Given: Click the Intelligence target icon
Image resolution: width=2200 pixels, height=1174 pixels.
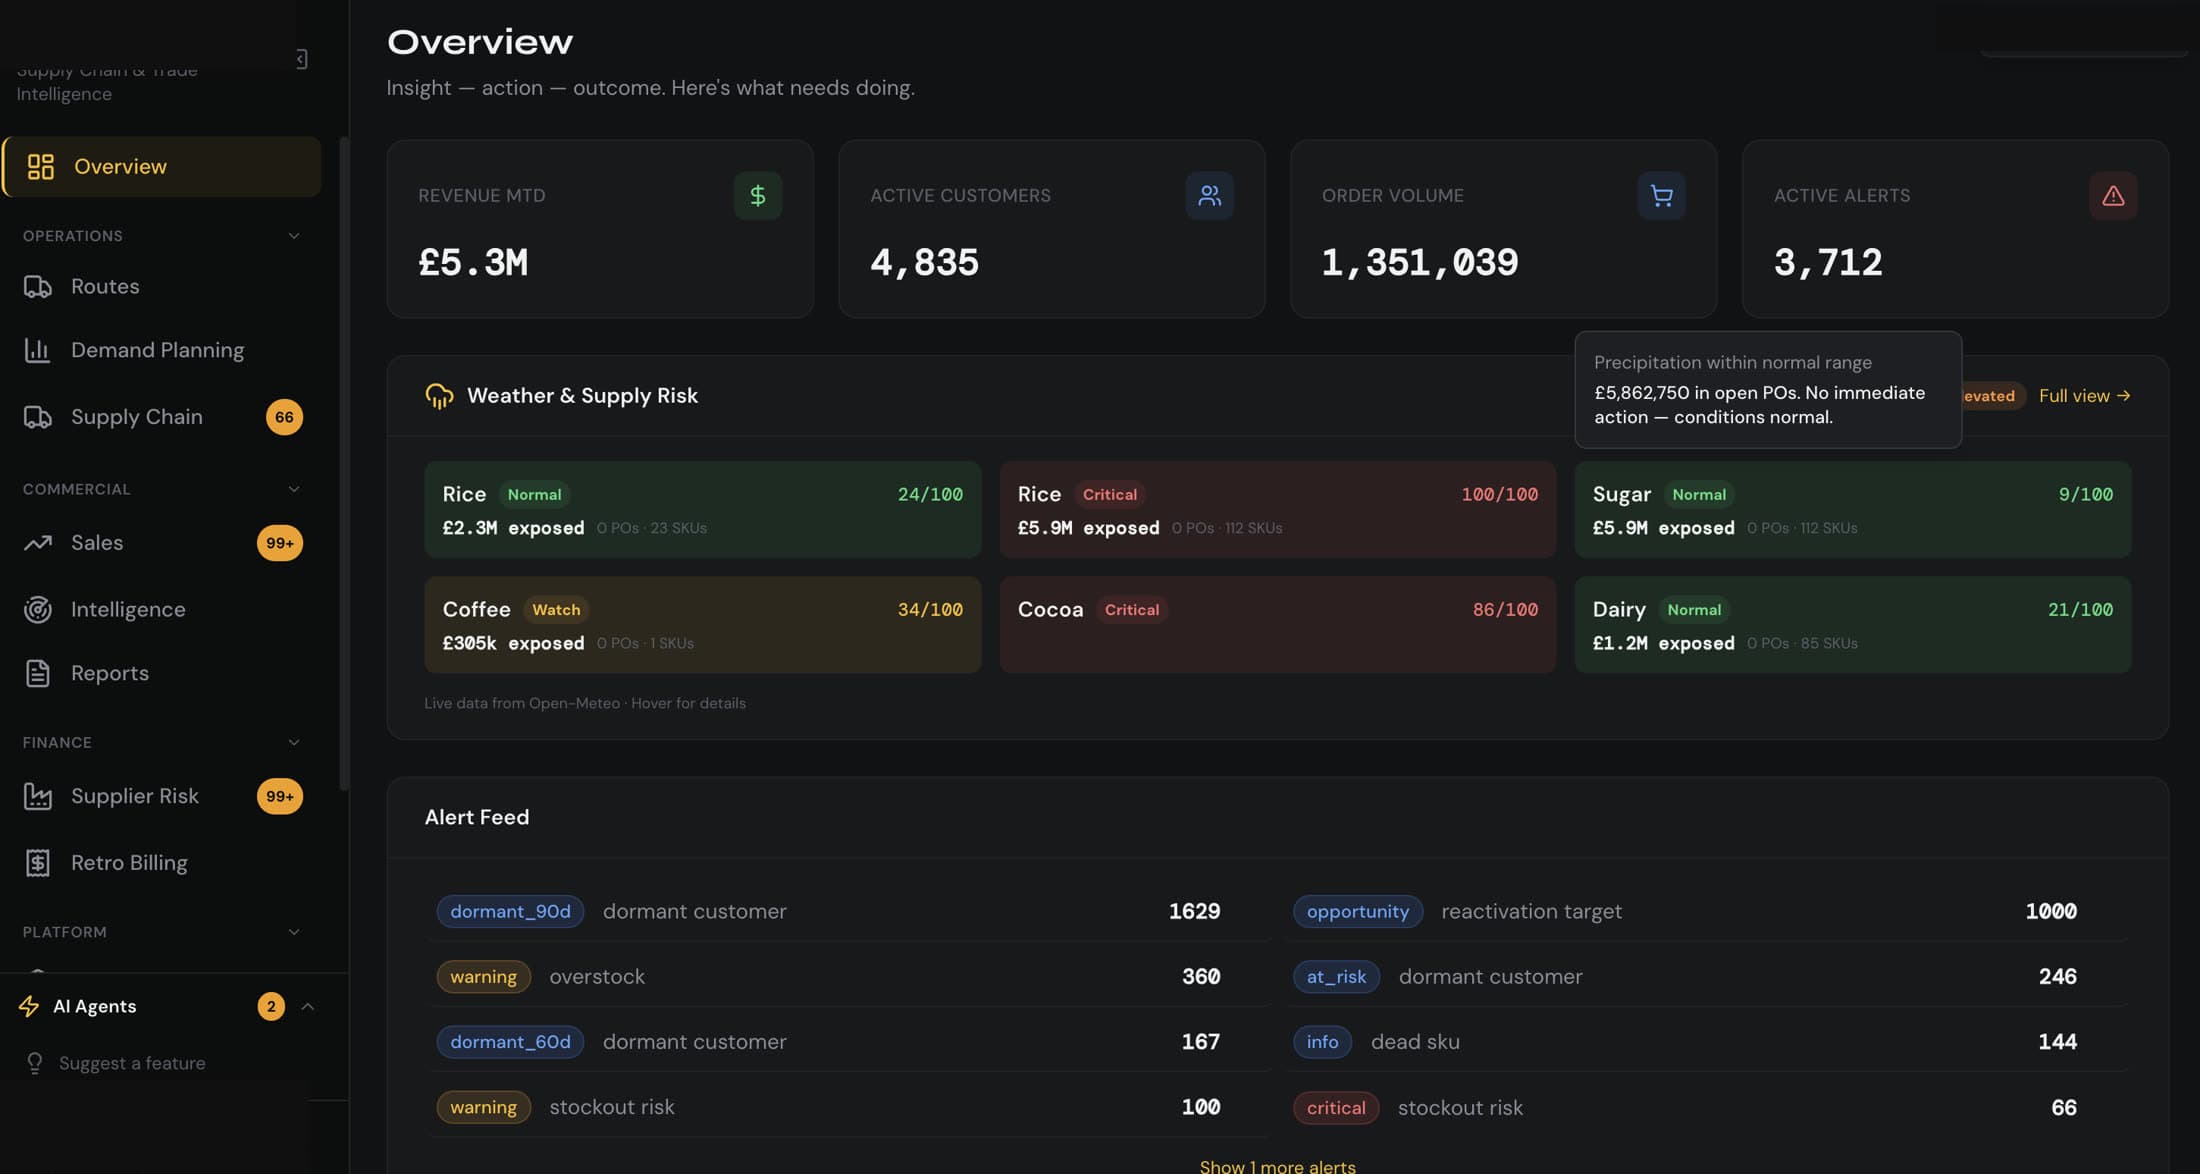Looking at the screenshot, I should 38,609.
